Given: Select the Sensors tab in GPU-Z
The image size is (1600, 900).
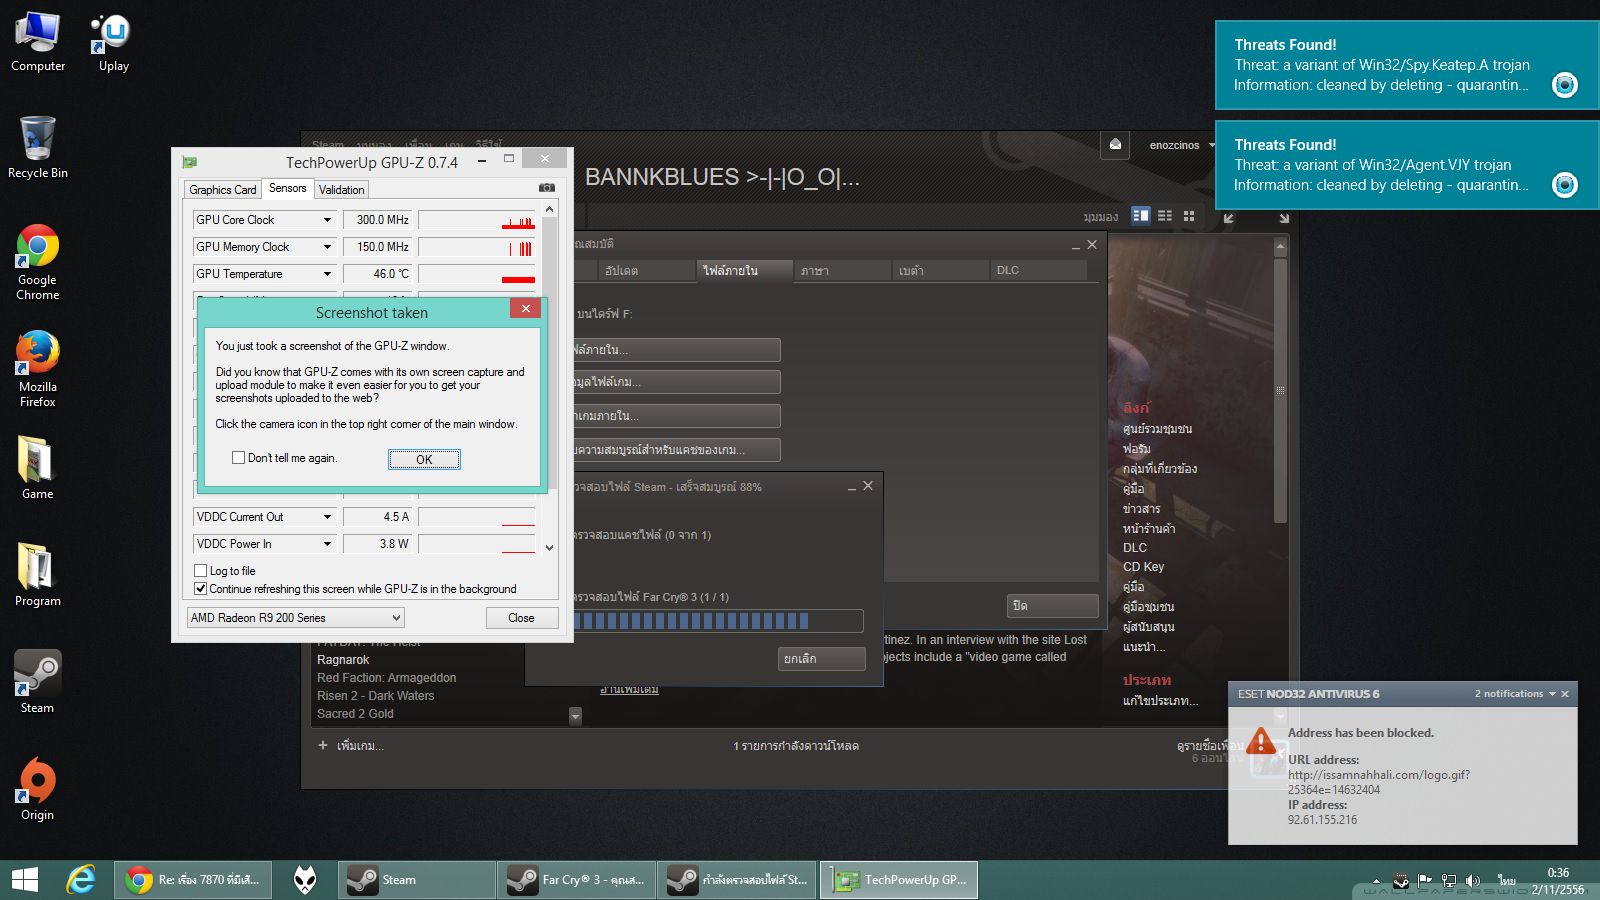Looking at the screenshot, I should (x=288, y=188).
